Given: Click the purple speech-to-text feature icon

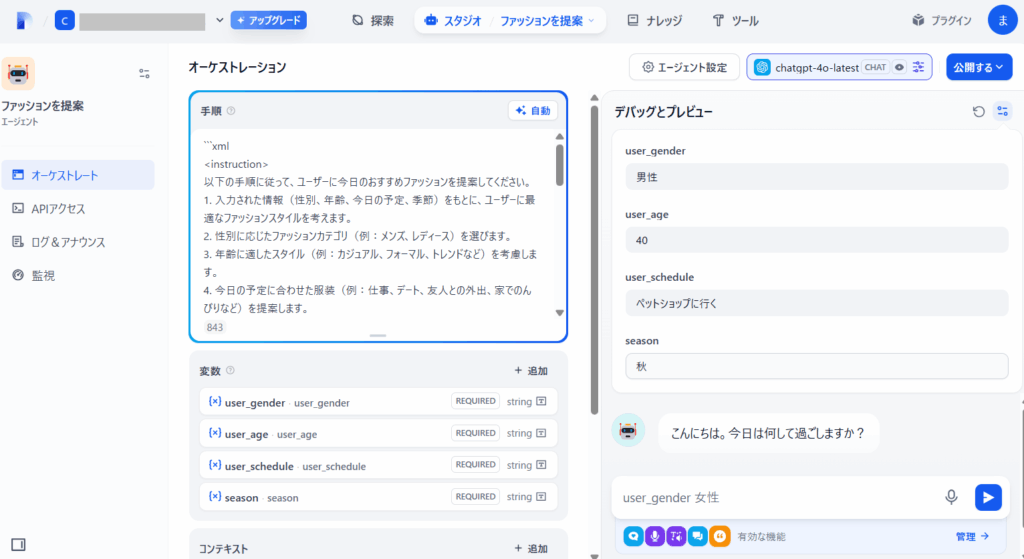Looking at the screenshot, I should [x=655, y=536].
